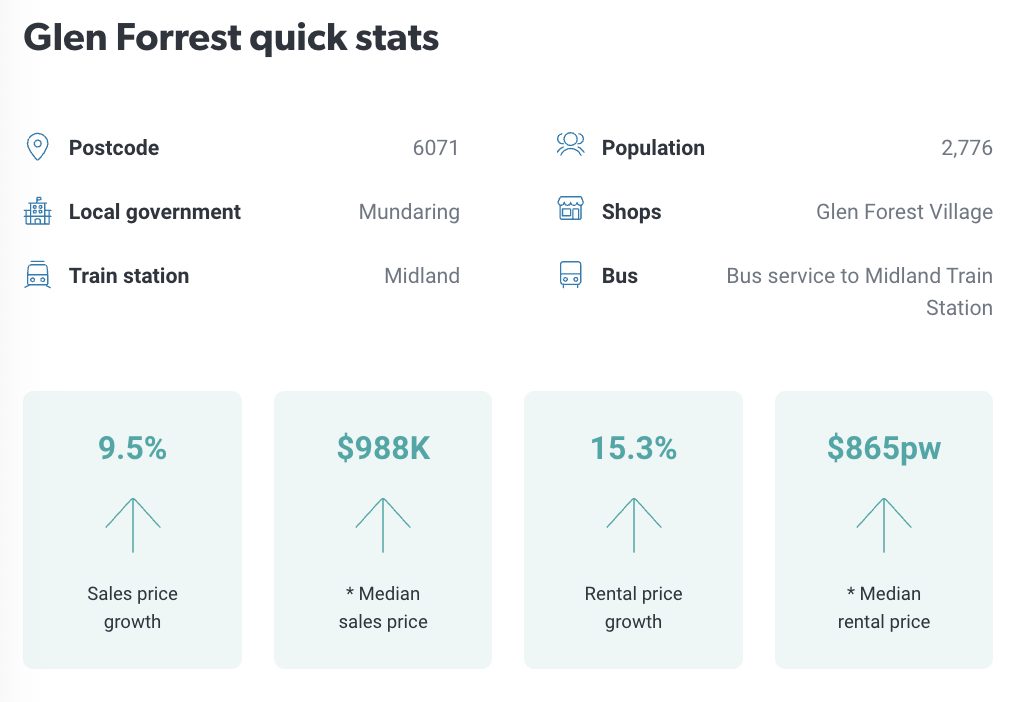
Task: Click the up arrow above Sales price growth
Action: 133,525
